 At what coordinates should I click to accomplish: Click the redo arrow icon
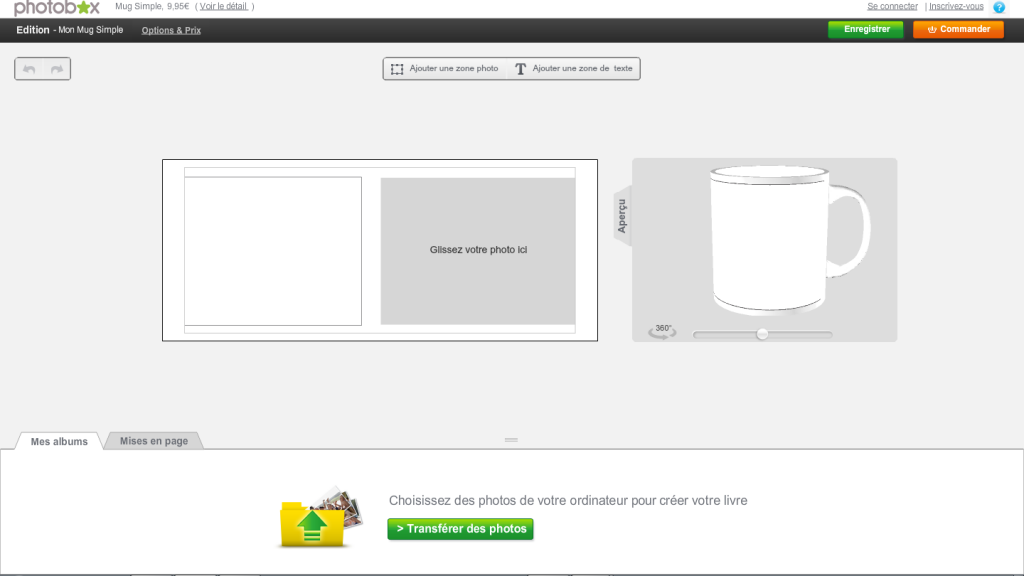tap(57, 69)
